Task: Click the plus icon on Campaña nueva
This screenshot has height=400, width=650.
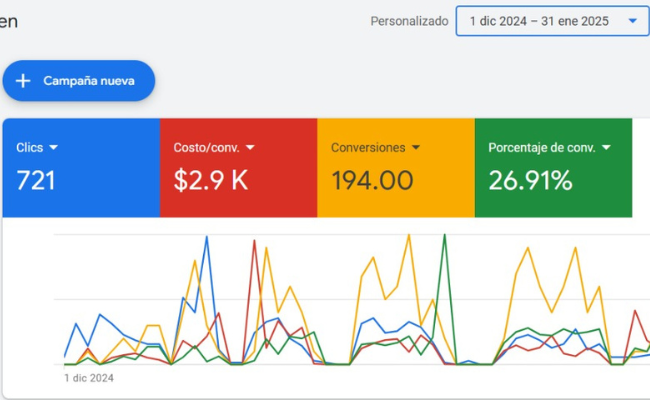Action: coord(23,81)
